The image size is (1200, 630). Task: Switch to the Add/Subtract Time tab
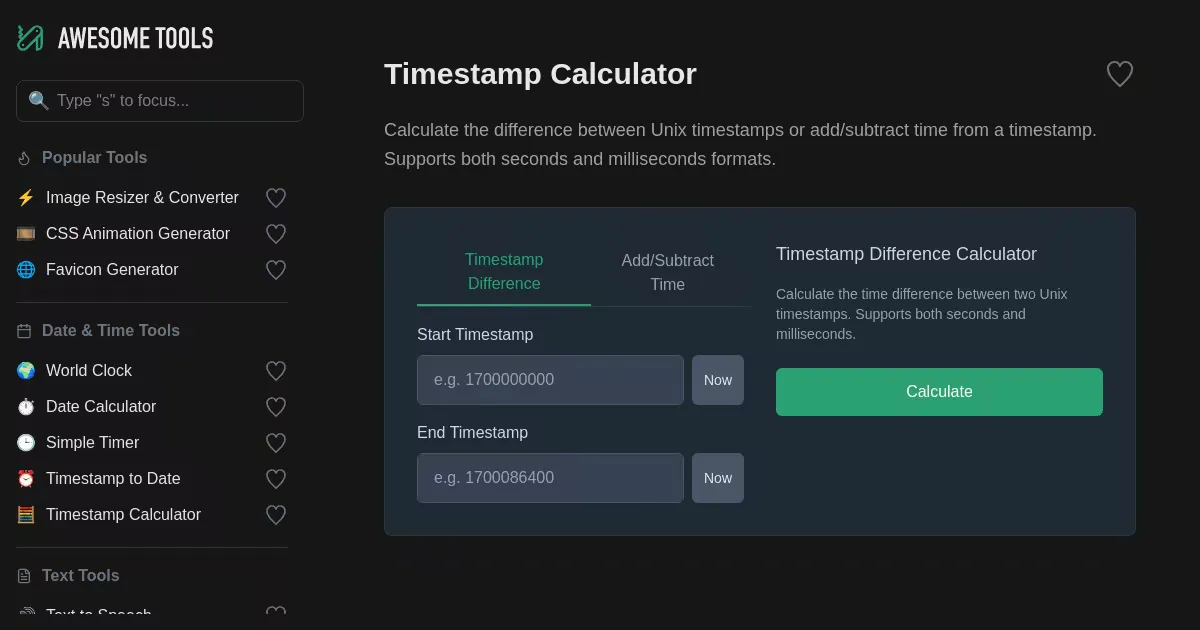click(667, 272)
